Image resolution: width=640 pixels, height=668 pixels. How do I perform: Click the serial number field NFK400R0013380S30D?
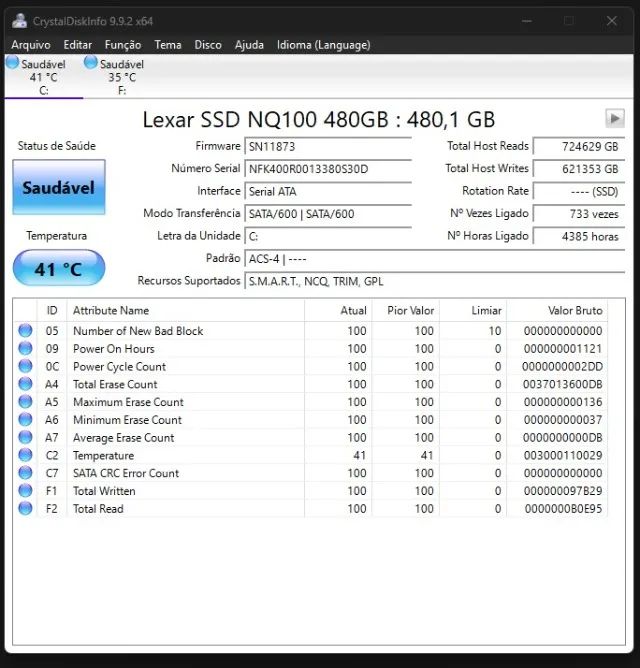click(328, 169)
